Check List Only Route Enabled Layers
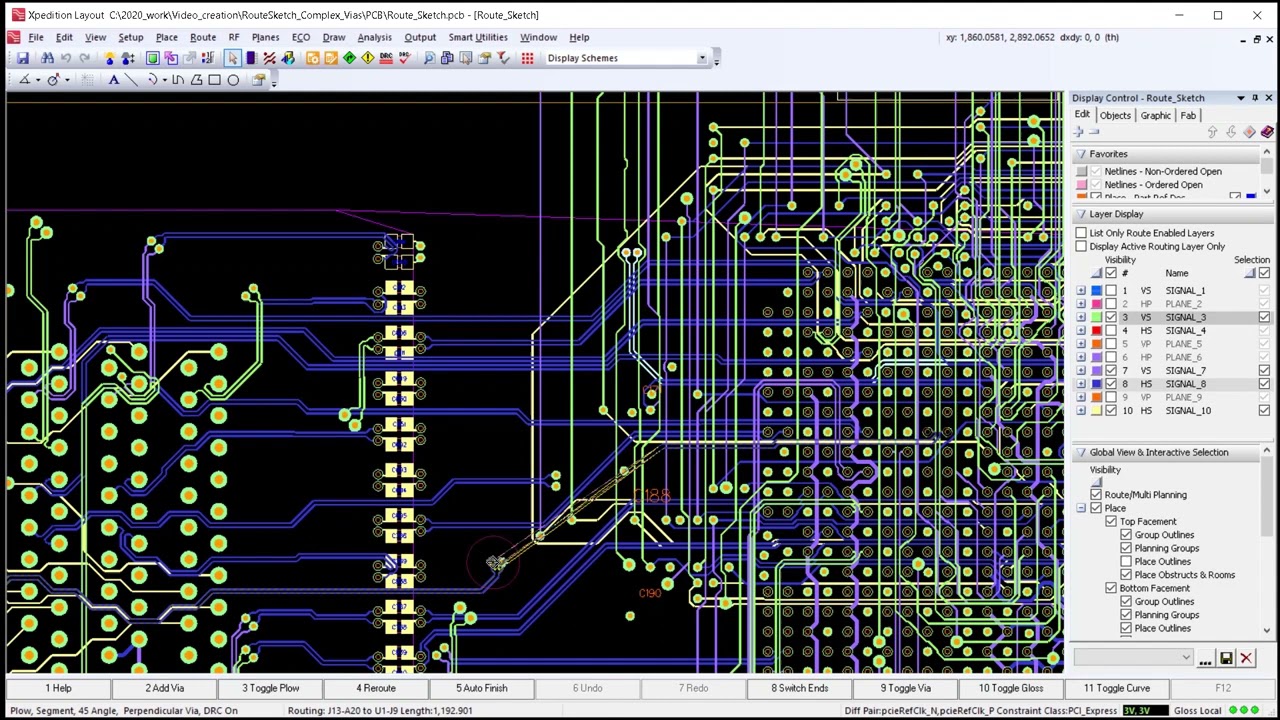1280x720 pixels. tap(1081, 233)
